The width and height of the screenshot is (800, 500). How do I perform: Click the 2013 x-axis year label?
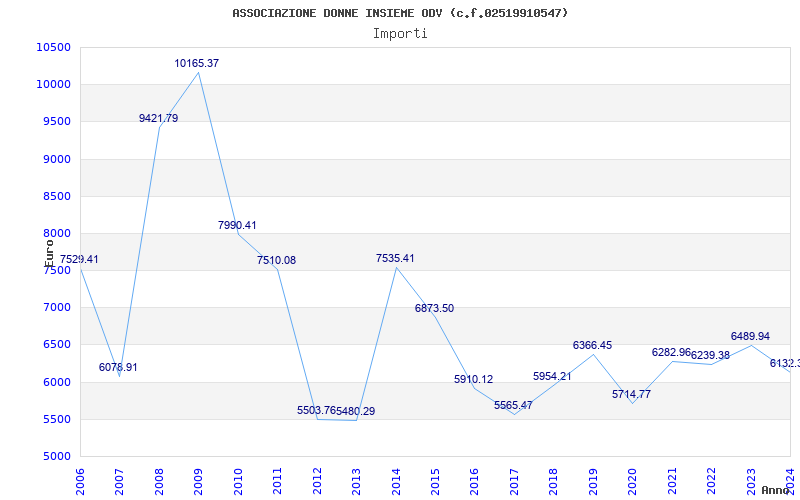click(356, 481)
